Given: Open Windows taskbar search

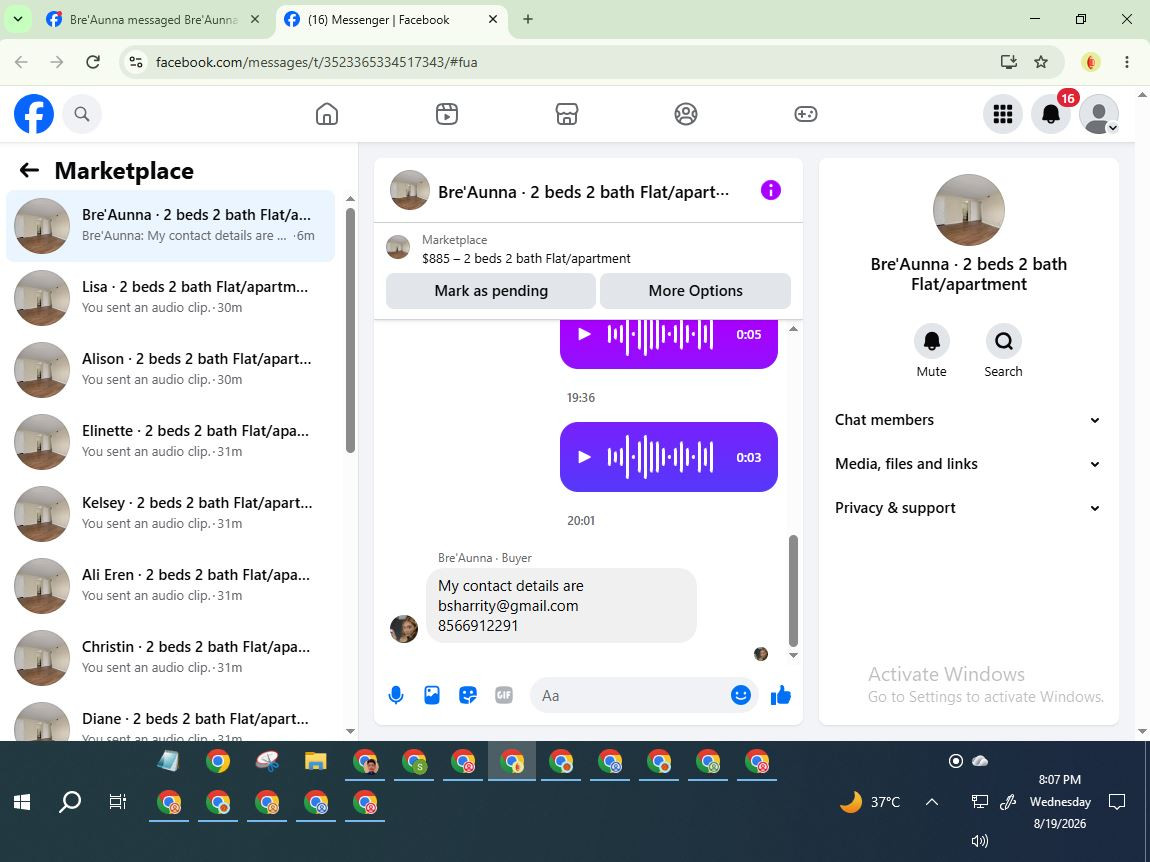Looking at the screenshot, I should tap(70, 802).
